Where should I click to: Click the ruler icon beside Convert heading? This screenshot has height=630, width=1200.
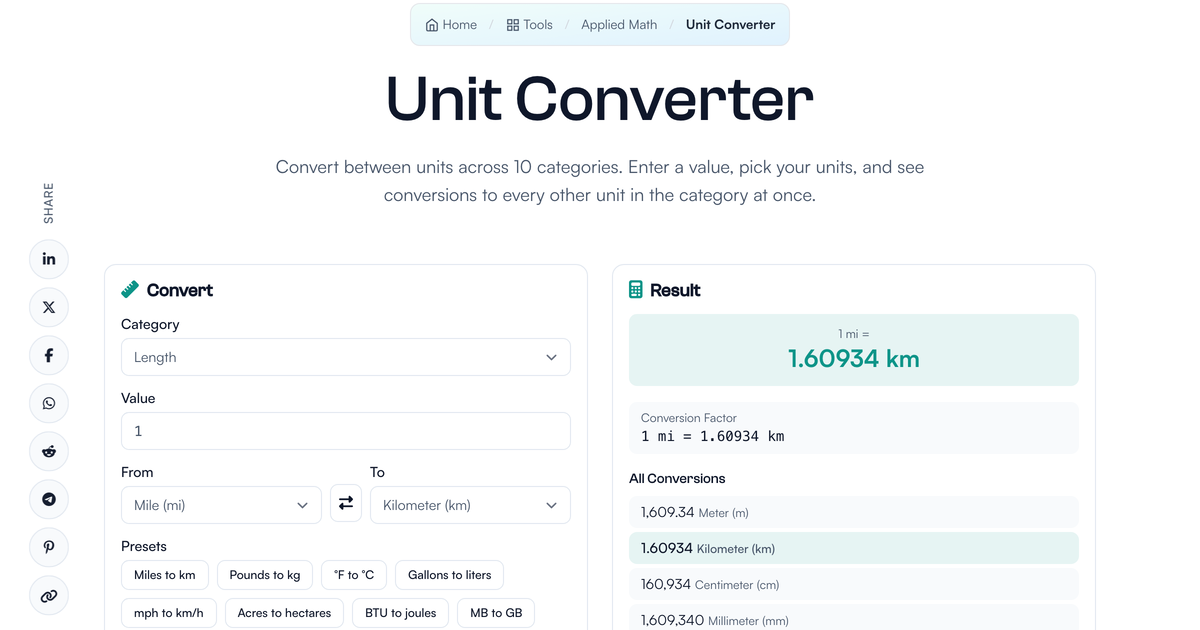click(130, 290)
